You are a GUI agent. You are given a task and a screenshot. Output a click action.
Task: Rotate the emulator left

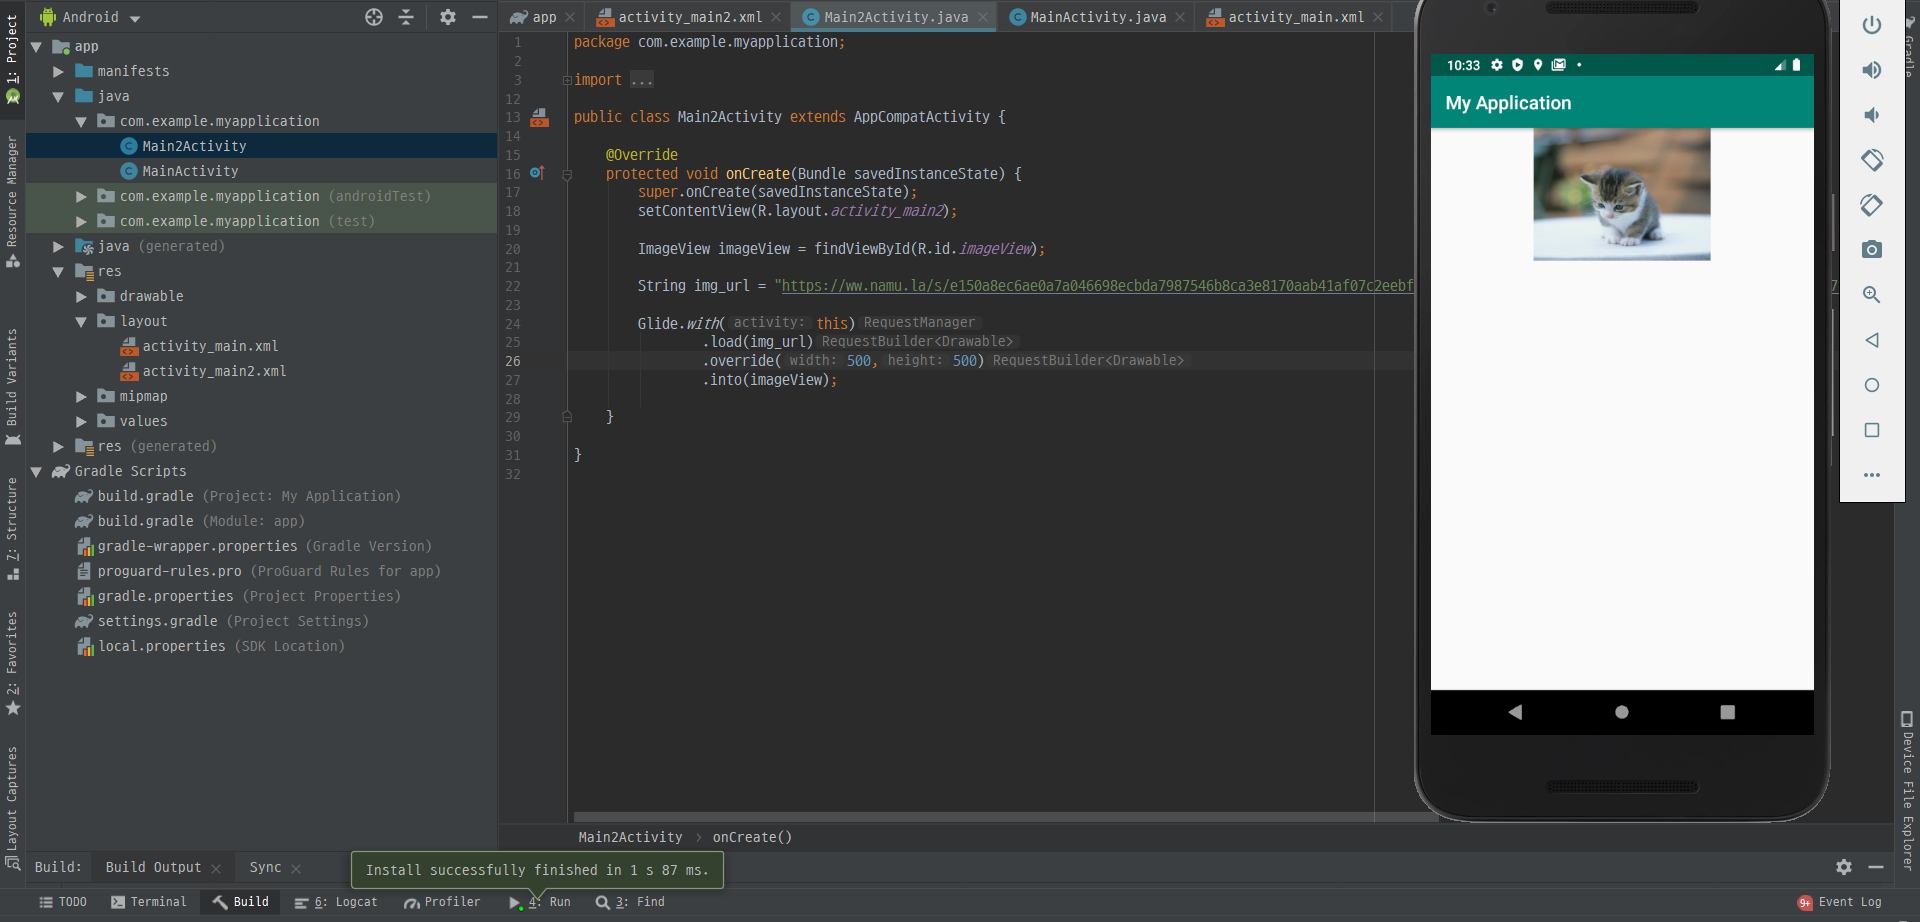point(1872,160)
